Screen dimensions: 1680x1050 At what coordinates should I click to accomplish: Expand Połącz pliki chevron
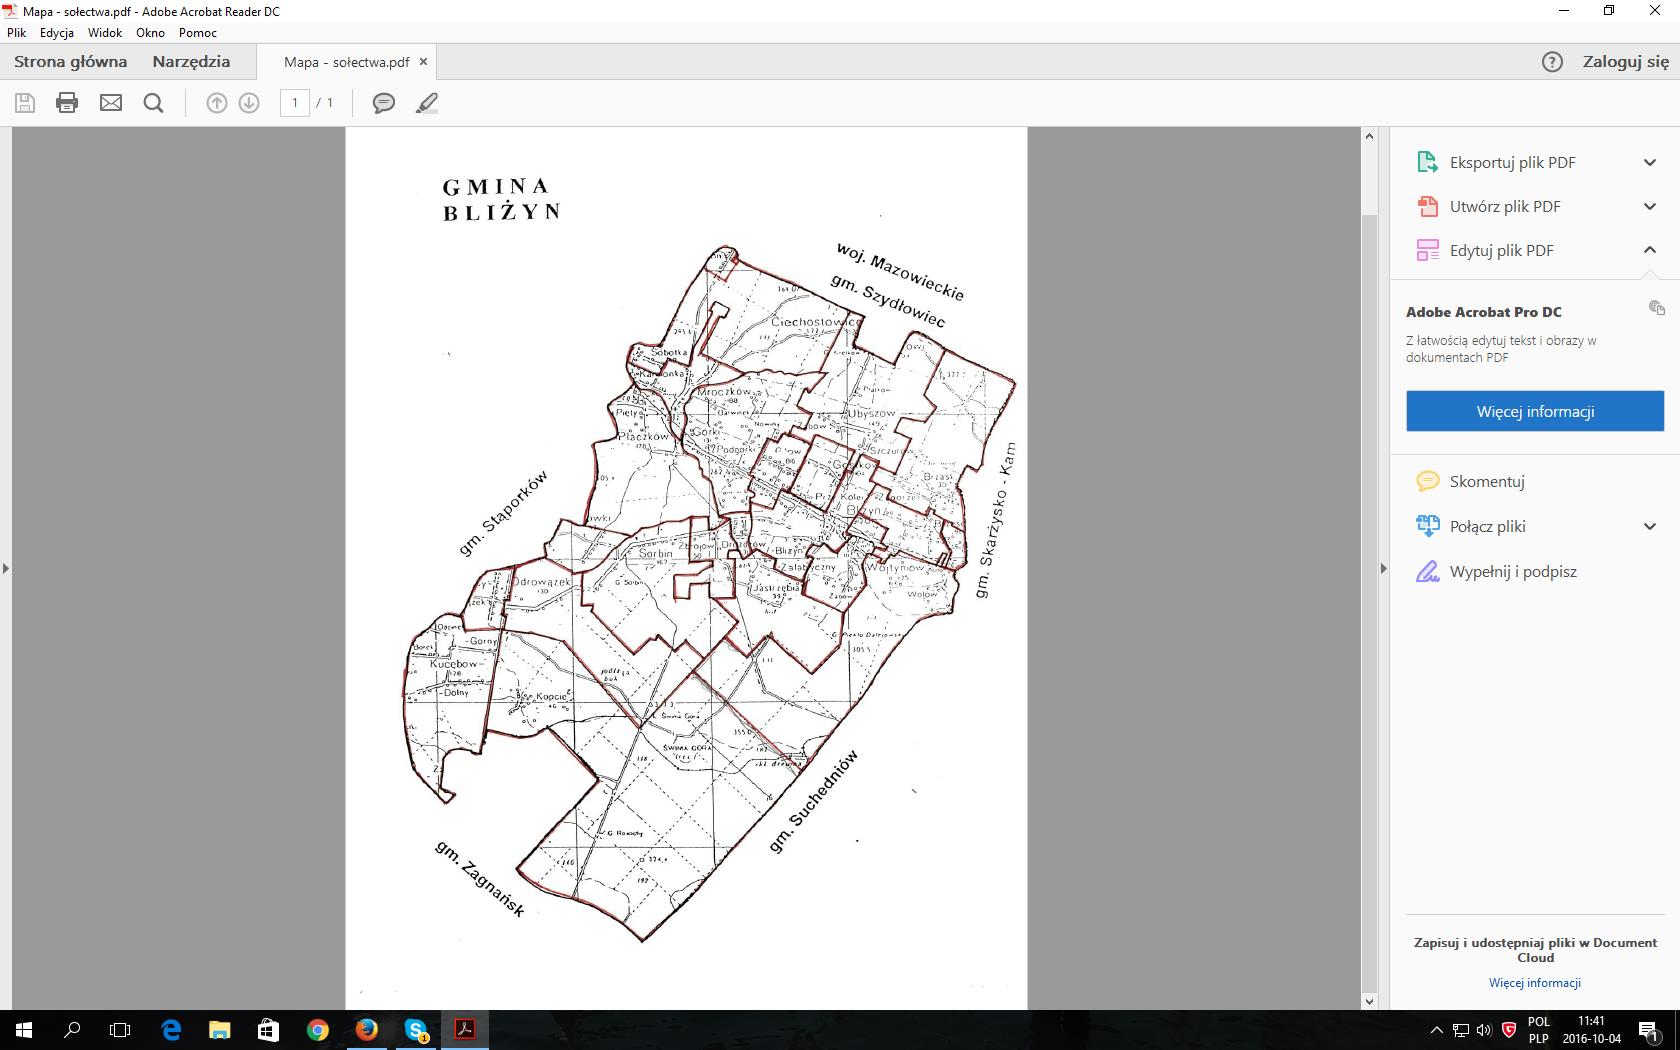pyautogui.click(x=1650, y=526)
